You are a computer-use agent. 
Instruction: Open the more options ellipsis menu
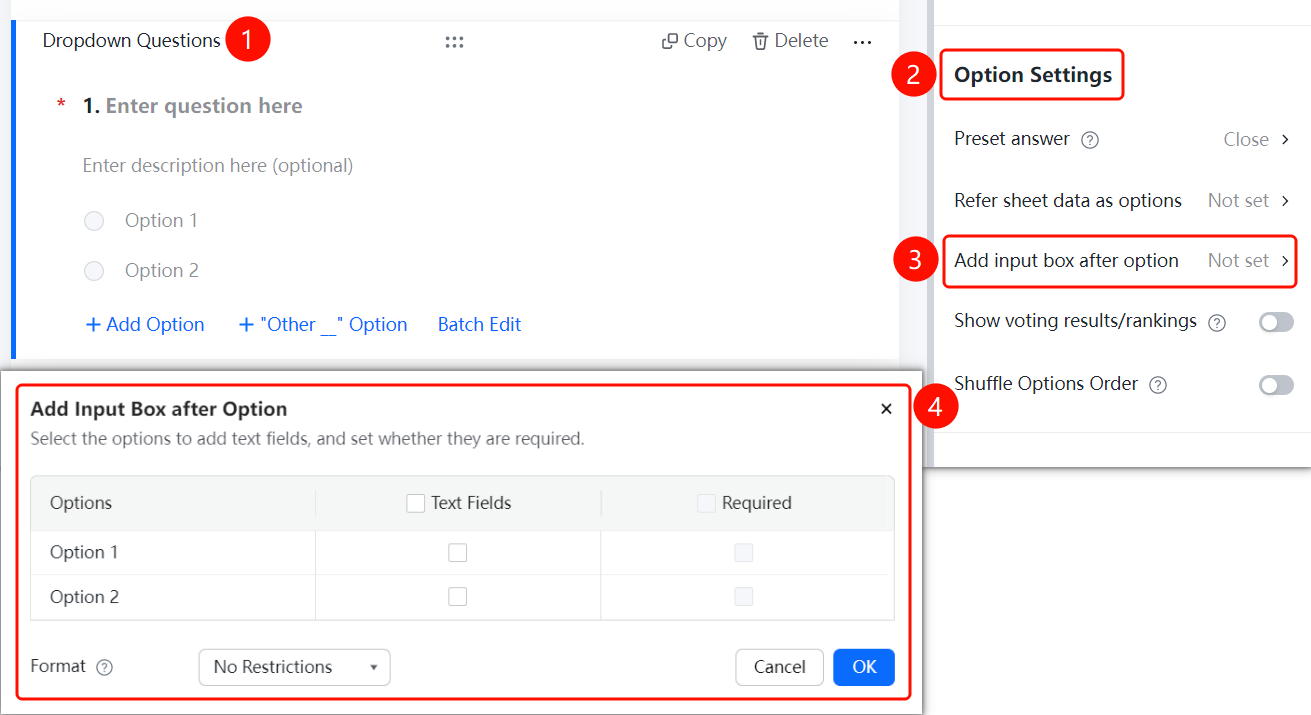coord(862,42)
